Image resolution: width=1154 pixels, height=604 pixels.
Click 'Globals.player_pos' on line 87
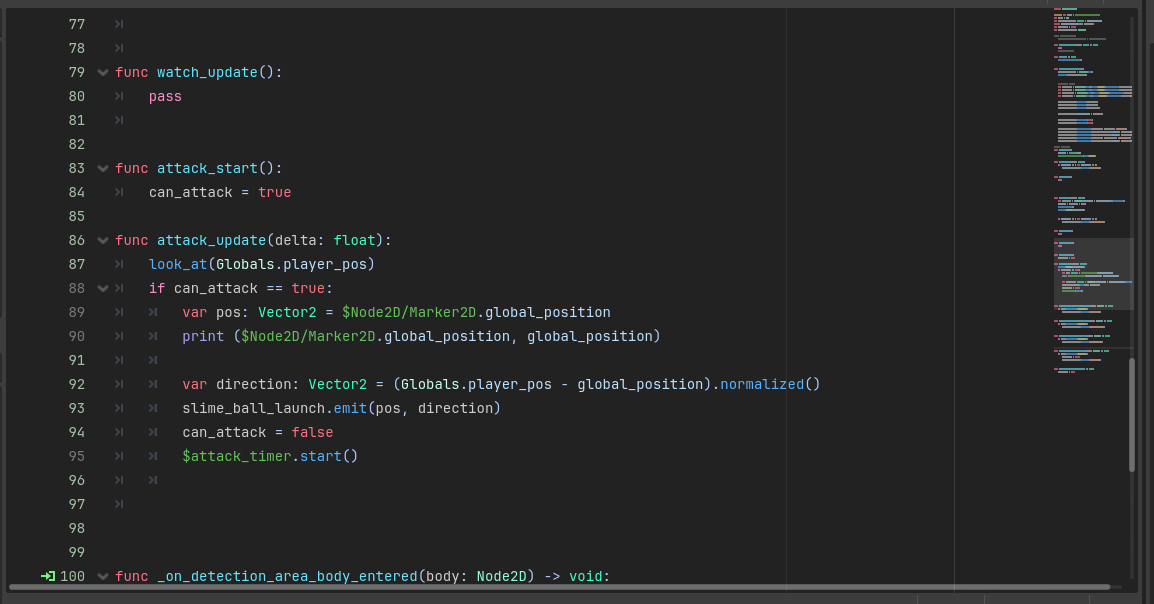[x=291, y=264]
